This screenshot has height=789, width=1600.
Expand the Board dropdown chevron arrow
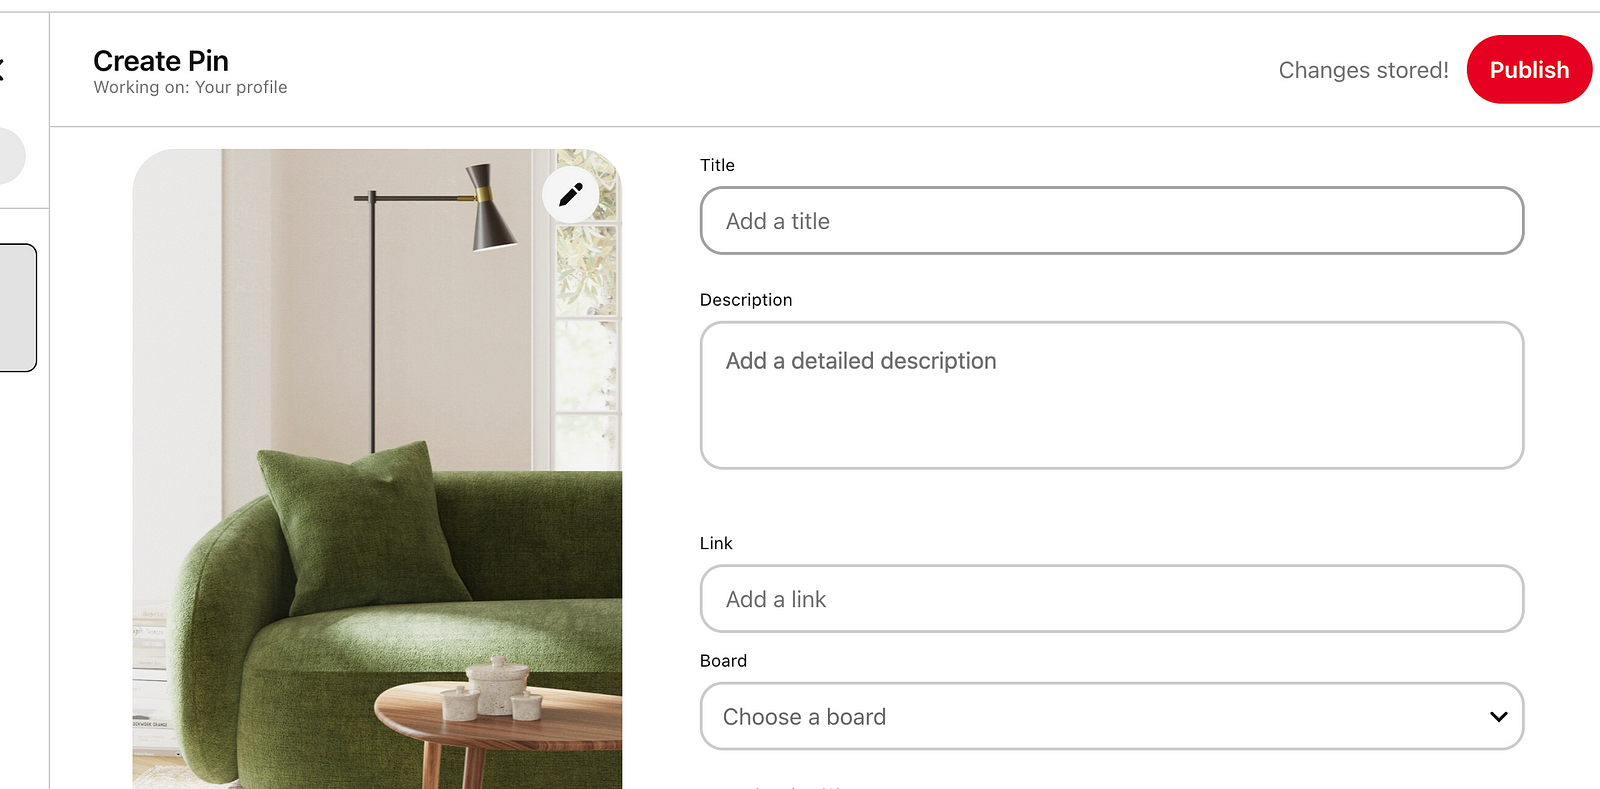tap(1498, 716)
